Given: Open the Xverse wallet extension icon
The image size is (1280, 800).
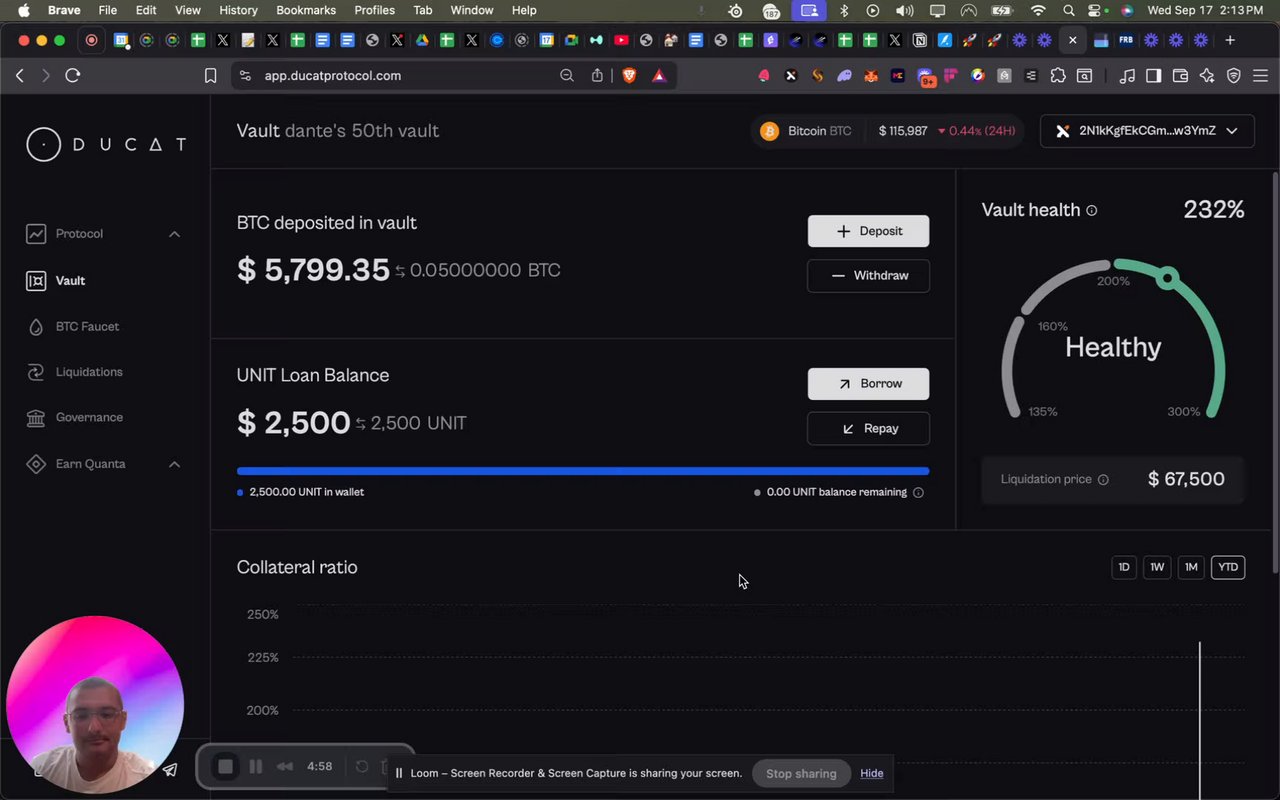Looking at the screenshot, I should (791, 75).
